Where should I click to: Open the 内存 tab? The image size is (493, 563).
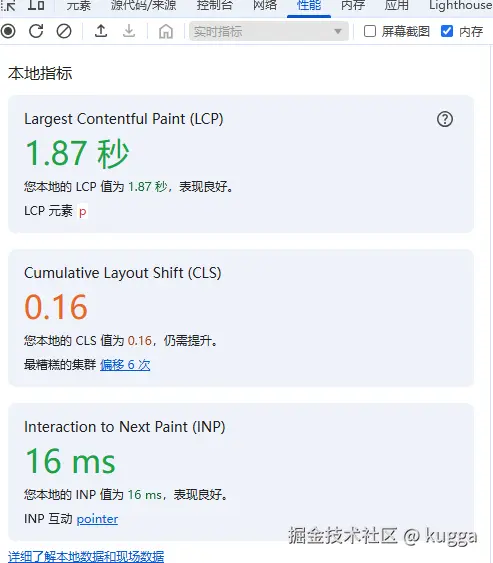click(353, 5)
